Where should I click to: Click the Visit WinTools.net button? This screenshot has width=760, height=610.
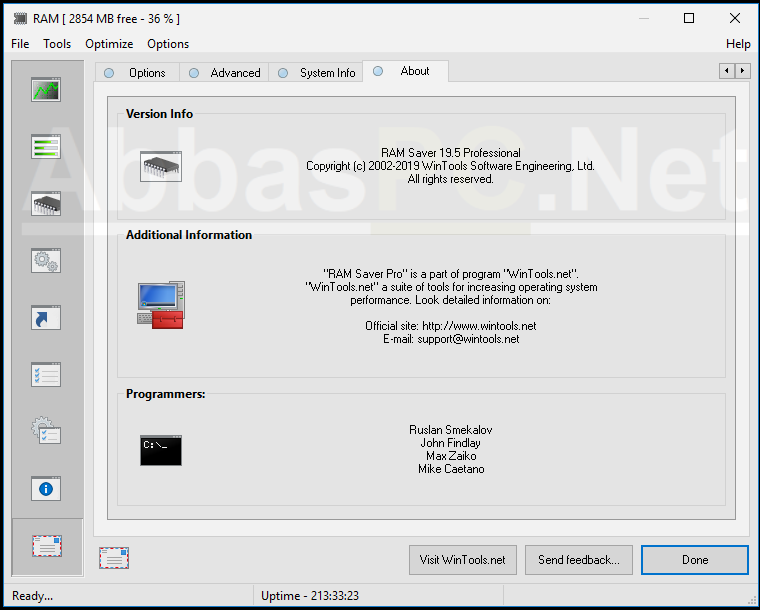(x=463, y=560)
